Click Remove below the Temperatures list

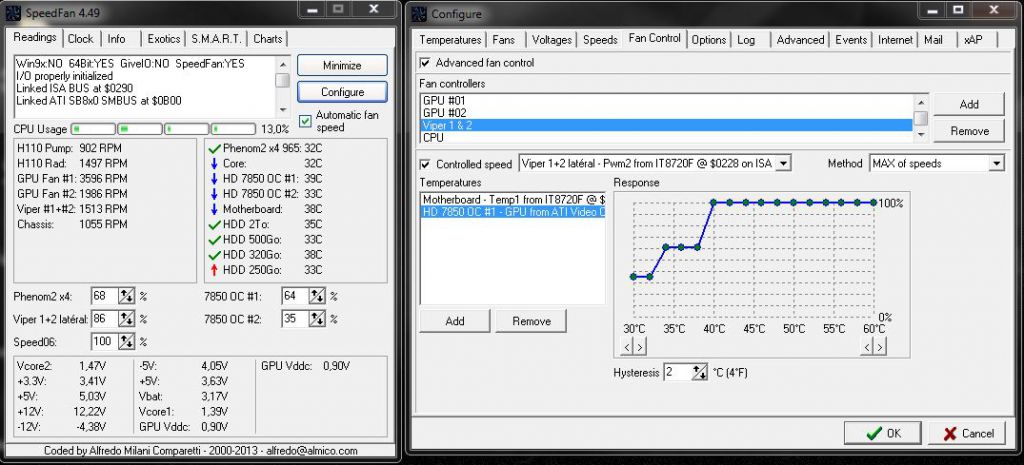(x=531, y=321)
